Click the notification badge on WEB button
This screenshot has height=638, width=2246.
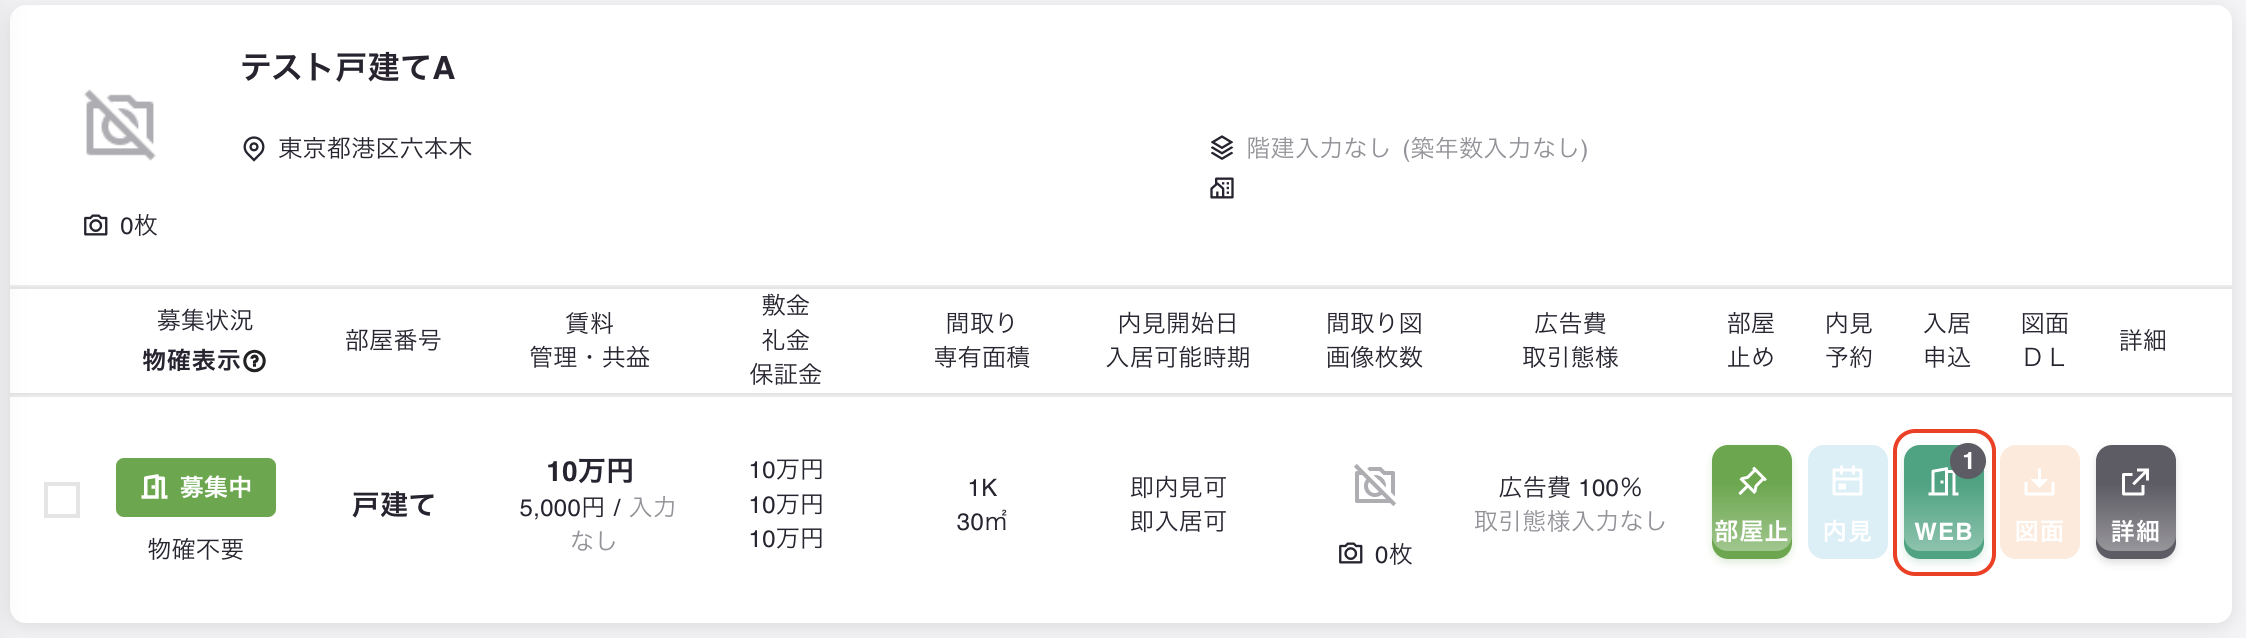point(1968,461)
